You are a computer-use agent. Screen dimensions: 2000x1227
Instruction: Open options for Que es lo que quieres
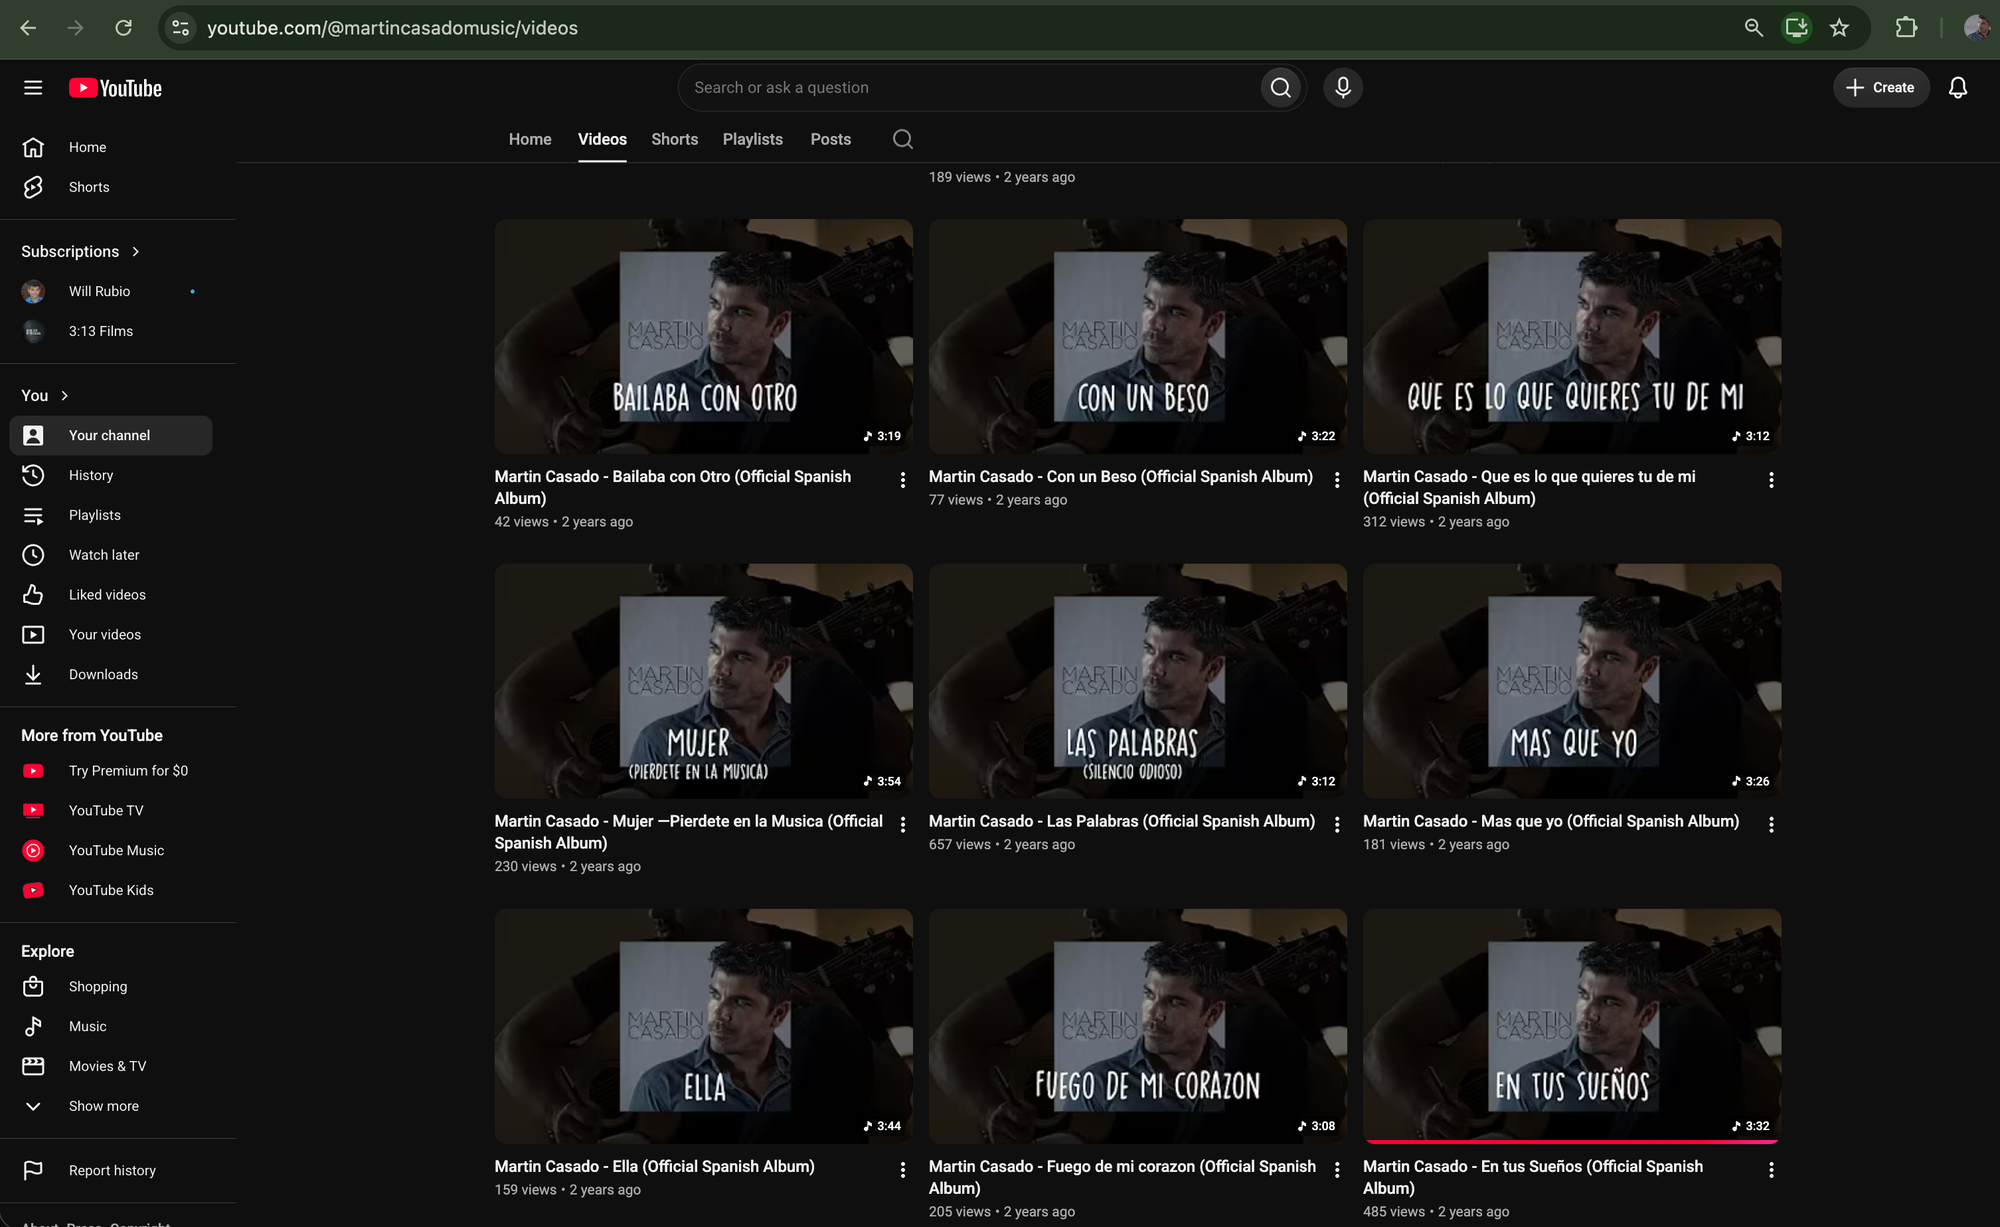pyautogui.click(x=1771, y=480)
